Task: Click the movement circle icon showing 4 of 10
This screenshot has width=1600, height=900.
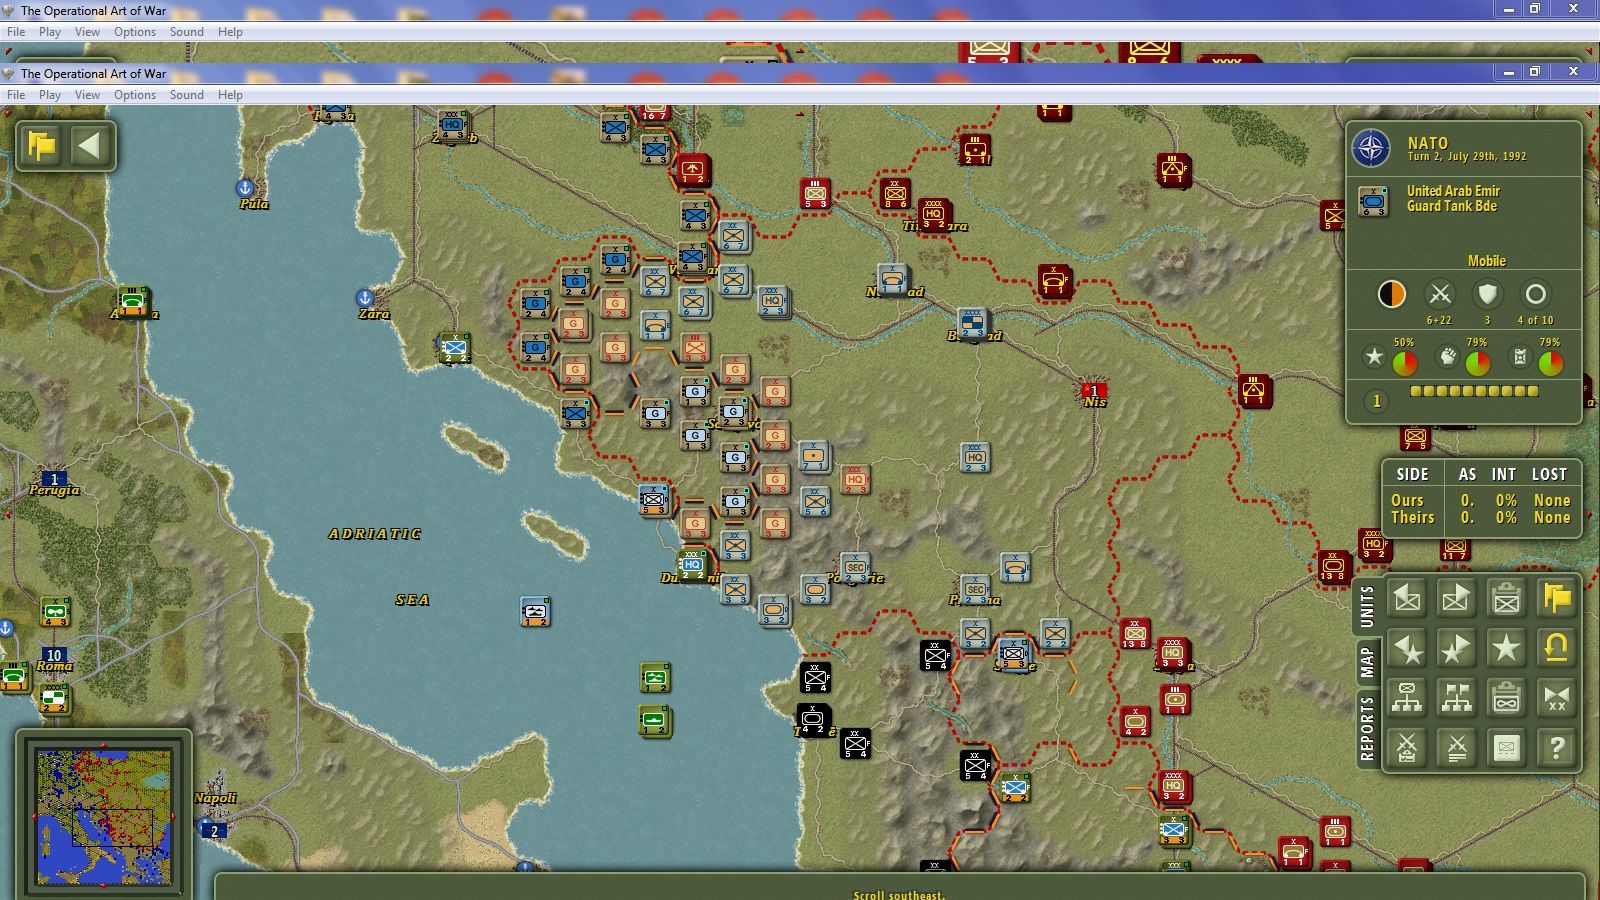Action: pos(1535,294)
